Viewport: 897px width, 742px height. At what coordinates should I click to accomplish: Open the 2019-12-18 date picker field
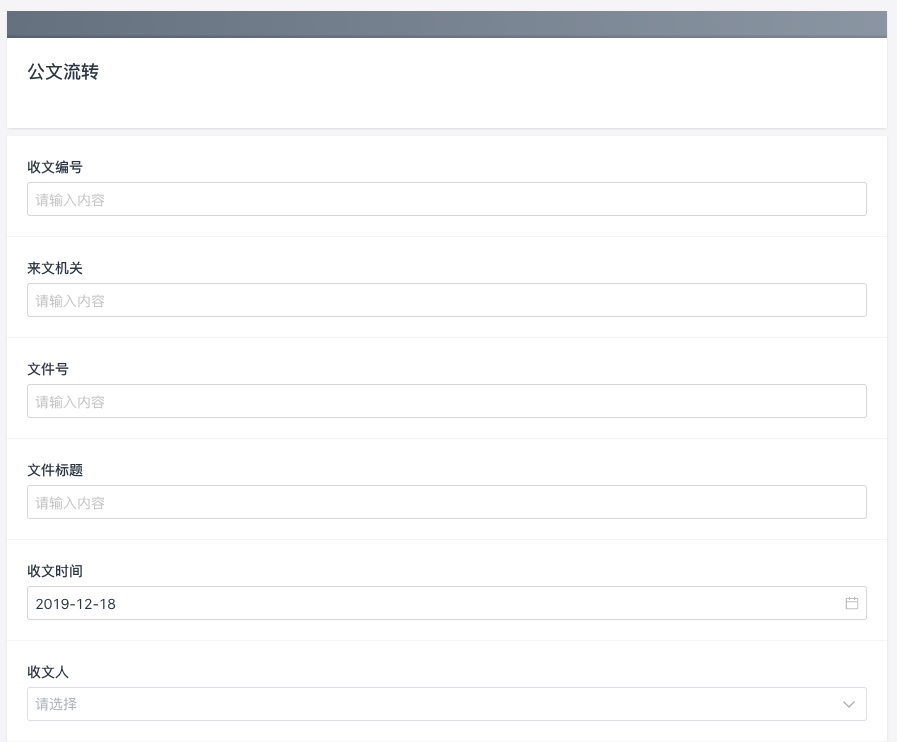[x=447, y=603]
